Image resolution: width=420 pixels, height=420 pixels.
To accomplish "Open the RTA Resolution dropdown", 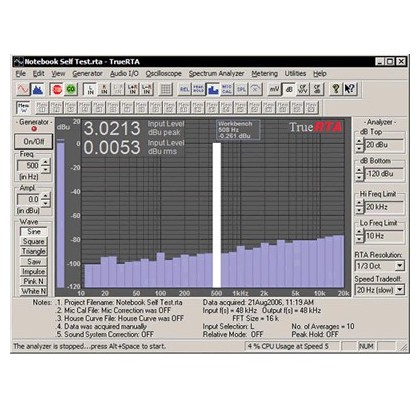I will (x=400, y=266).
